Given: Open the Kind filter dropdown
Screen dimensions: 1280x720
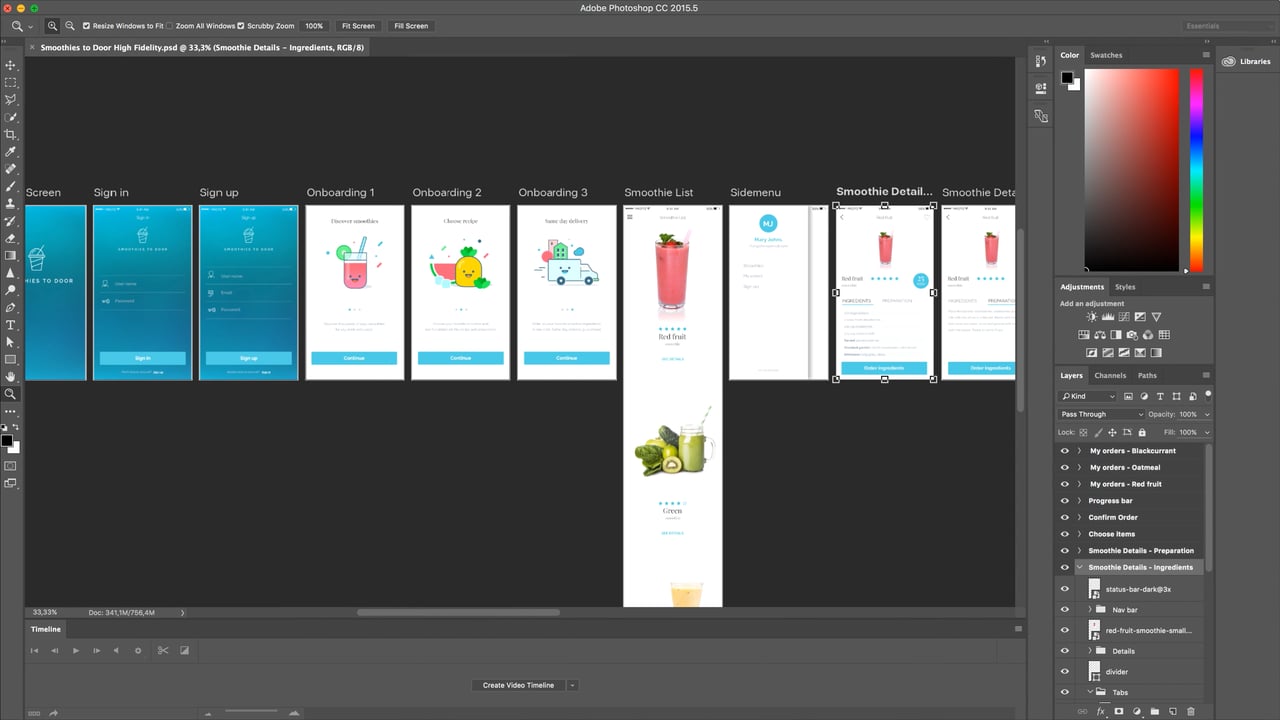Looking at the screenshot, I should click(1088, 397).
